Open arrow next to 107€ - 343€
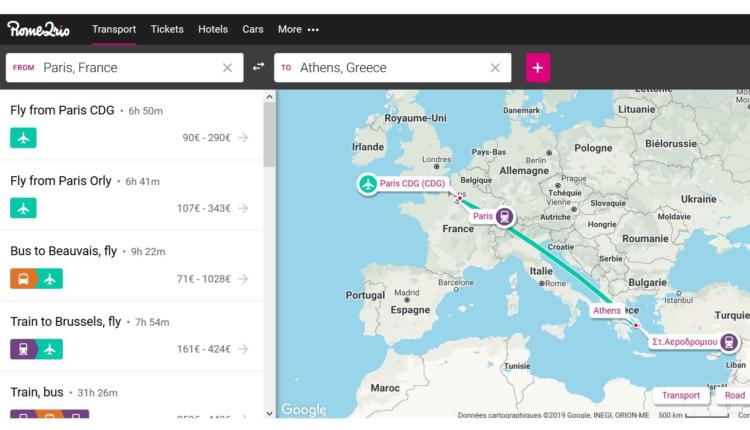750x430 pixels. click(x=243, y=208)
